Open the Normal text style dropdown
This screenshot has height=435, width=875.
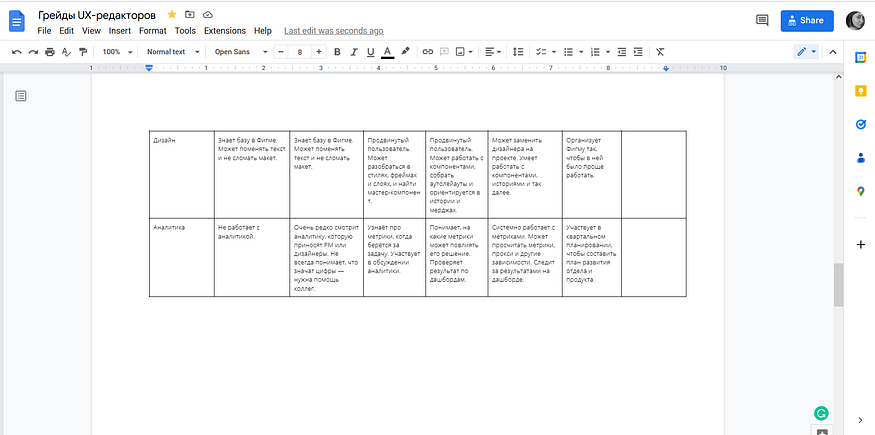(173, 52)
